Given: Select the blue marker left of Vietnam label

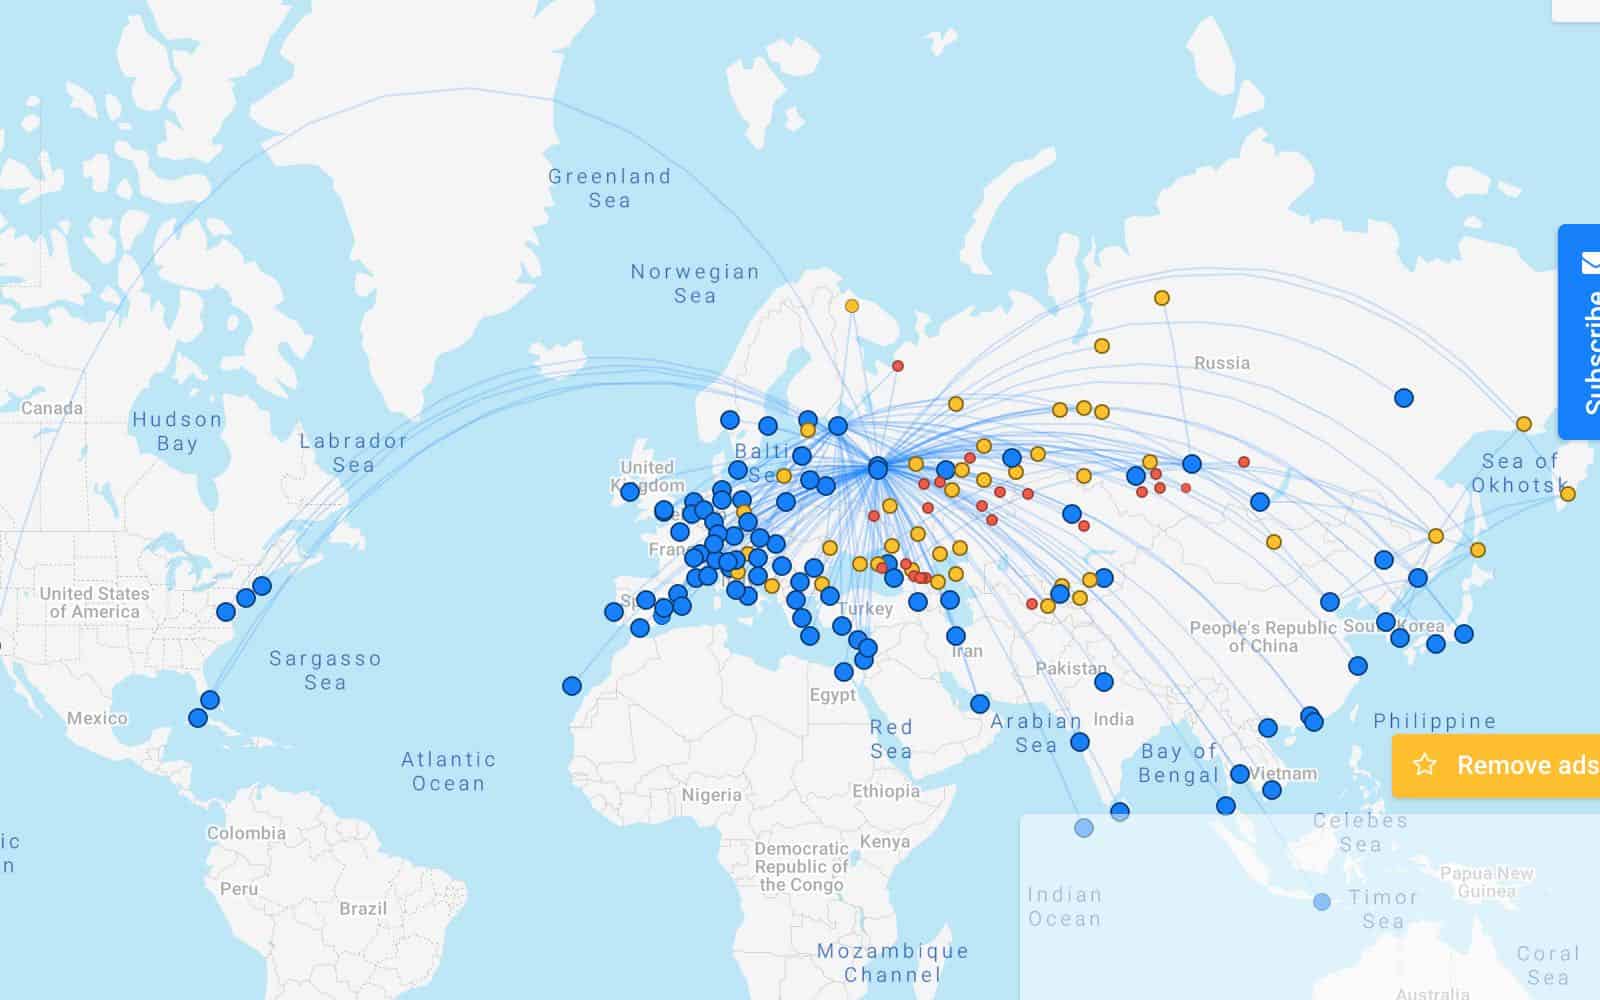Looking at the screenshot, I should coord(1240,774).
